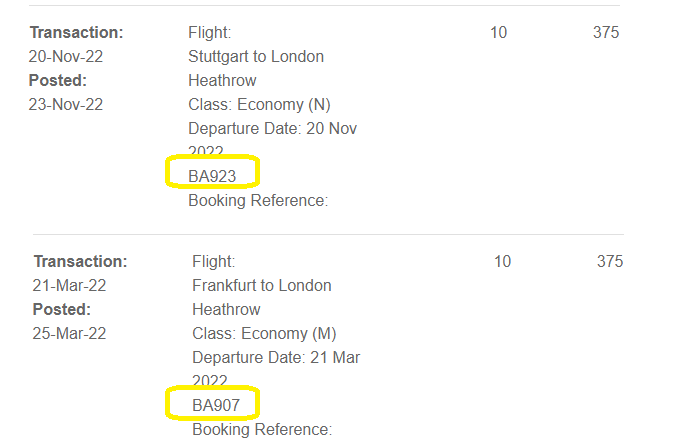Viewport: 694px width, 438px height.
Task: Select the Stuttgart to London route text
Action: (256, 56)
